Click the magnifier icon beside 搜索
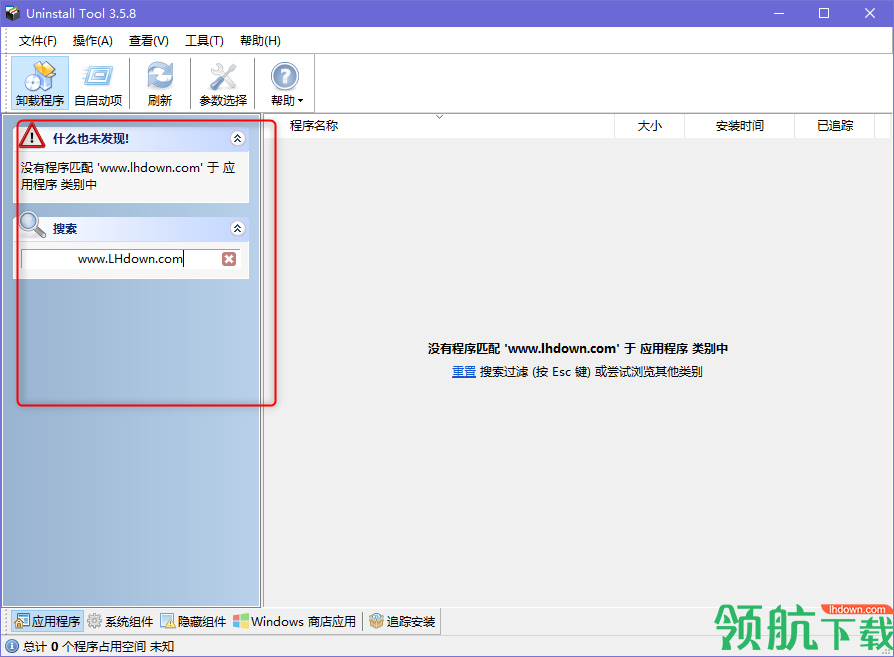 point(32,225)
